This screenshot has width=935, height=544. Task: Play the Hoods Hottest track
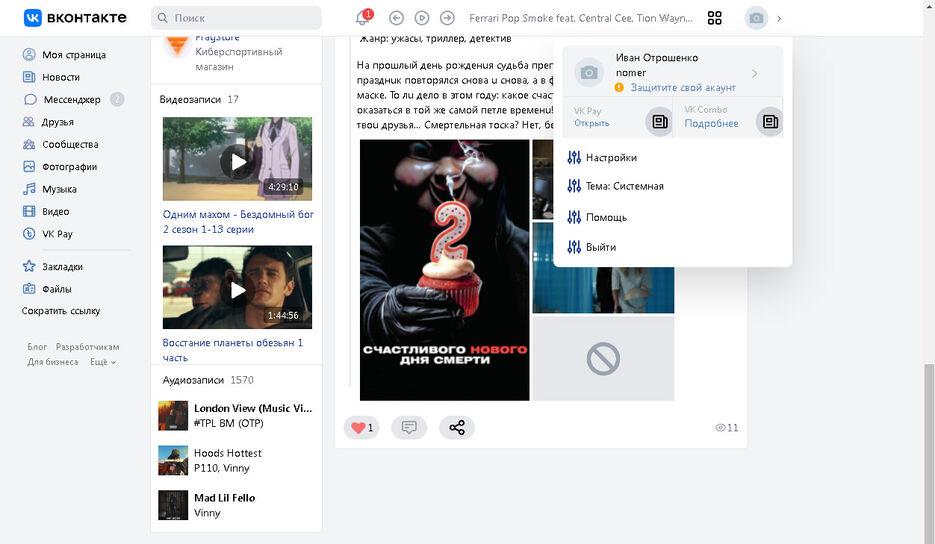[x=236, y=460]
